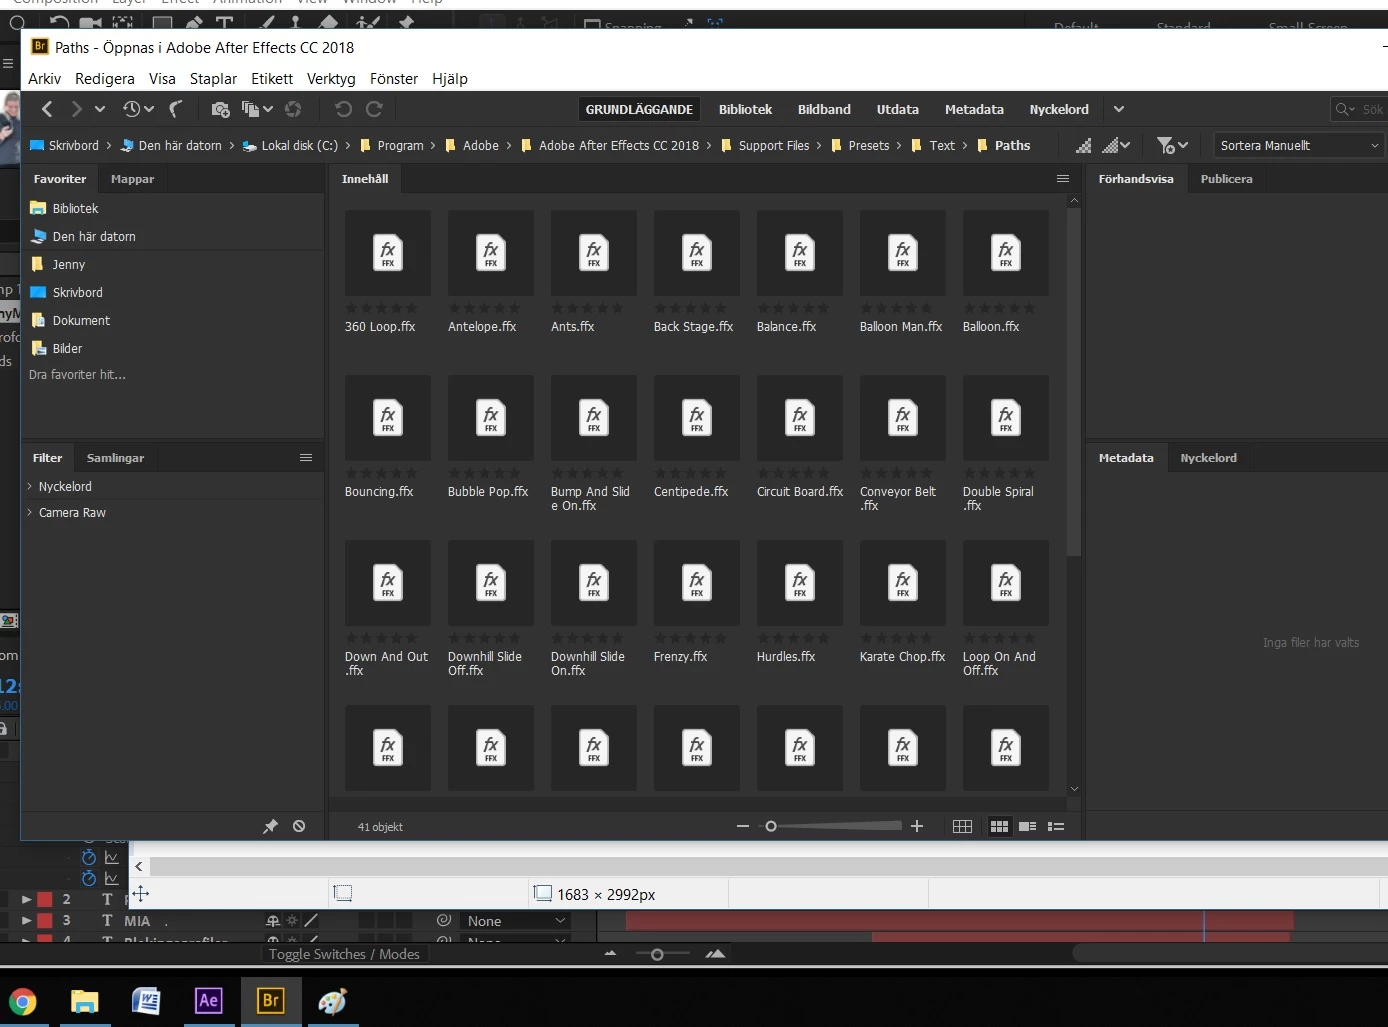Open the refine review mode dropdown

pyautogui.click(x=257, y=109)
